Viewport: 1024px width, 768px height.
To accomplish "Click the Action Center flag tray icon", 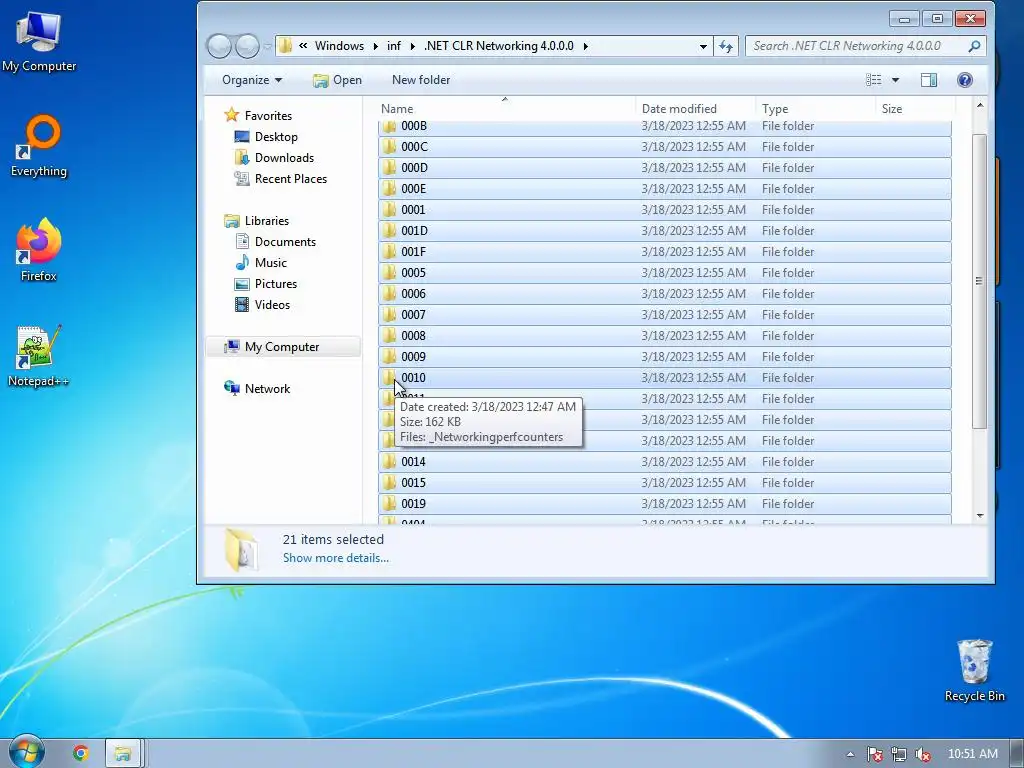I will point(874,754).
